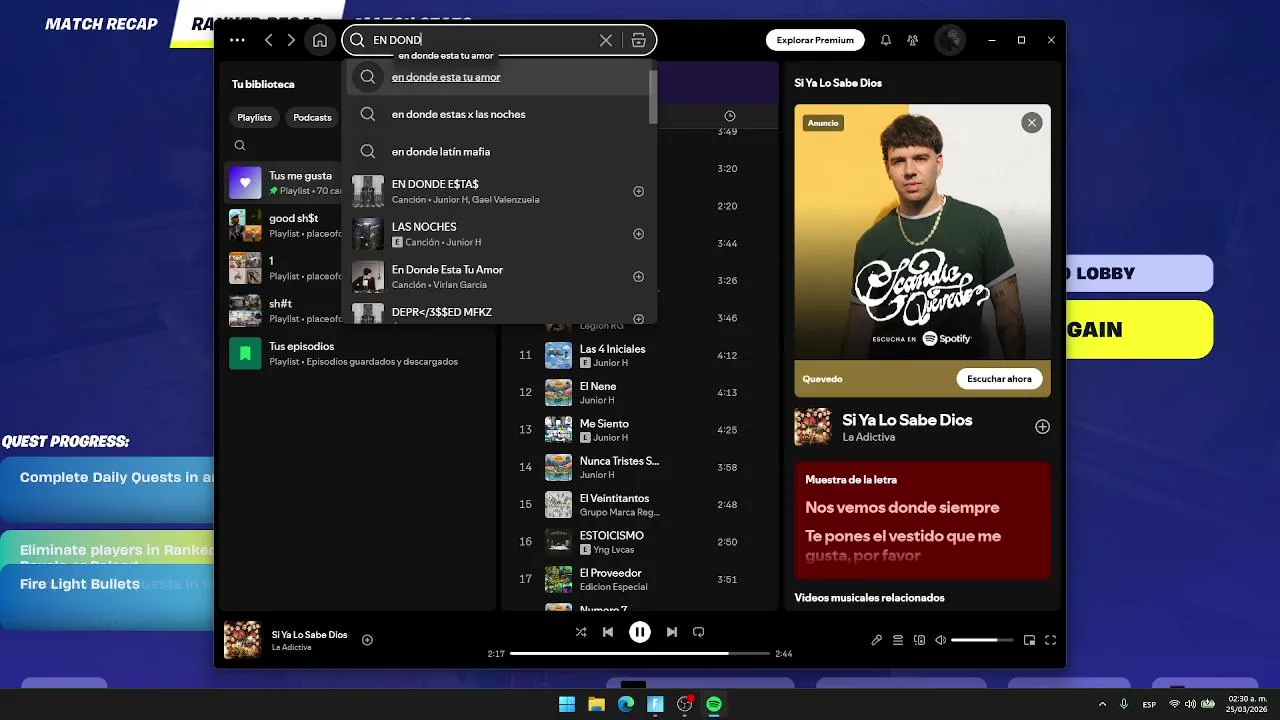The image size is (1280, 720).
Task: Click Escuchar ahora button on ad
Action: [999, 379]
